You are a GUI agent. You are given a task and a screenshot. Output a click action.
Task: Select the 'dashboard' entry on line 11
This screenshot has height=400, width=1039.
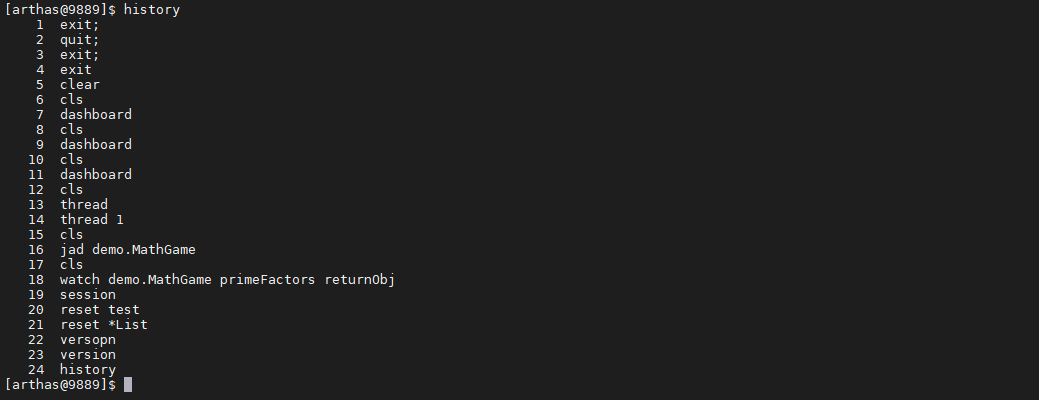[96, 174]
